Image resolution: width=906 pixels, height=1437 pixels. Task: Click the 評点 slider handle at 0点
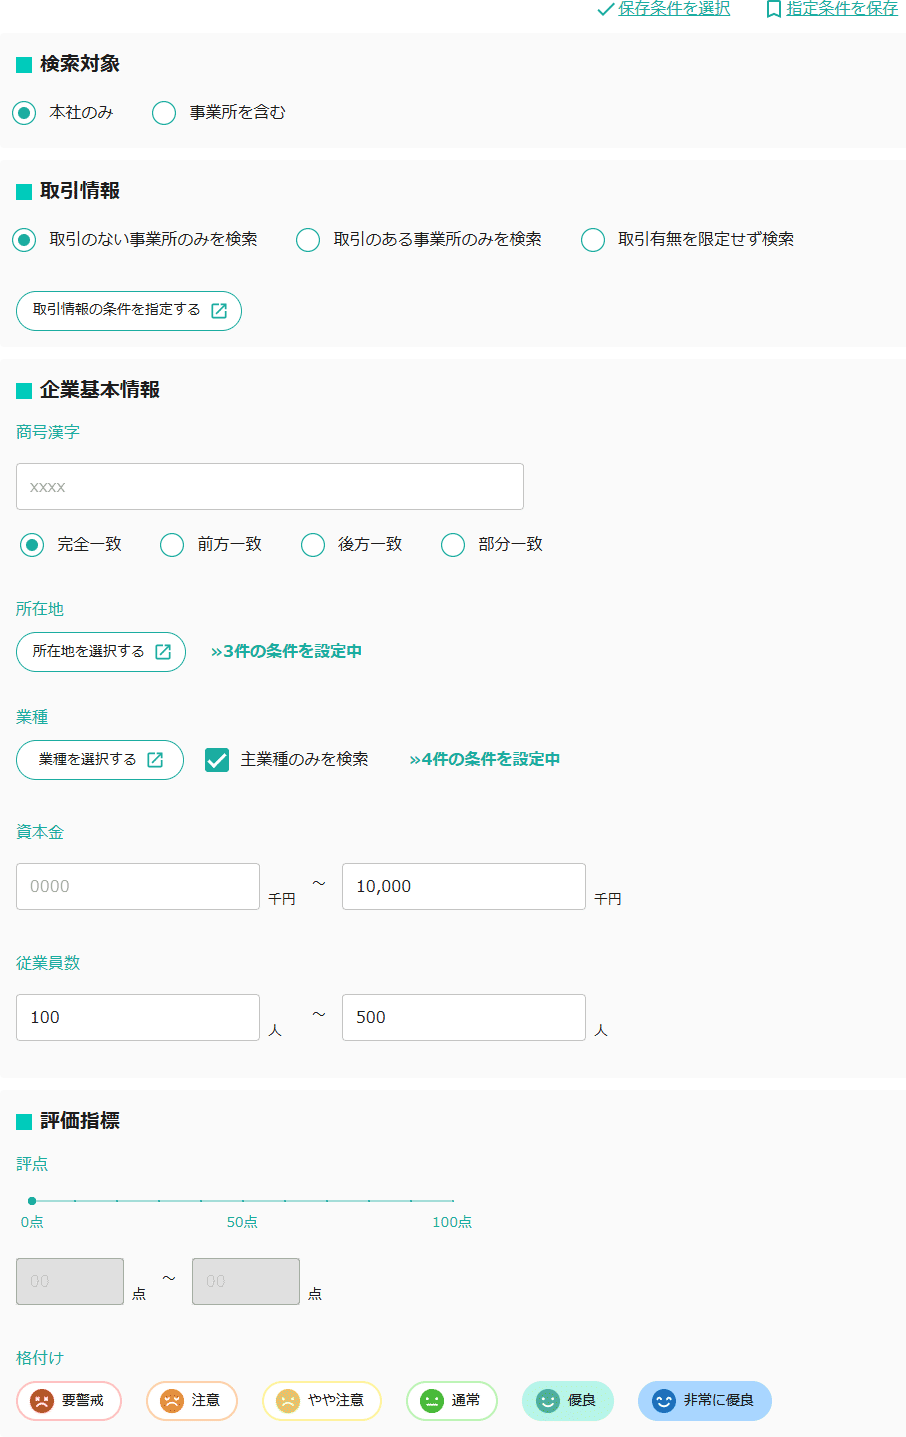(x=31, y=1200)
